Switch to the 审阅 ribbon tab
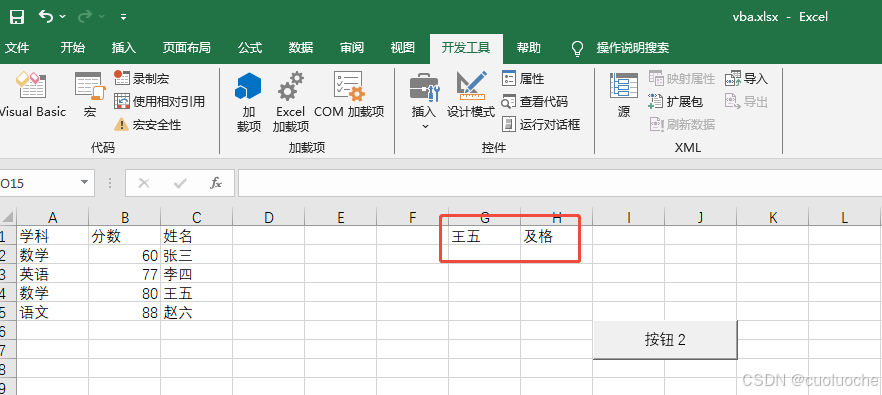Screen dimensions: 882x395 click(x=352, y=48)
